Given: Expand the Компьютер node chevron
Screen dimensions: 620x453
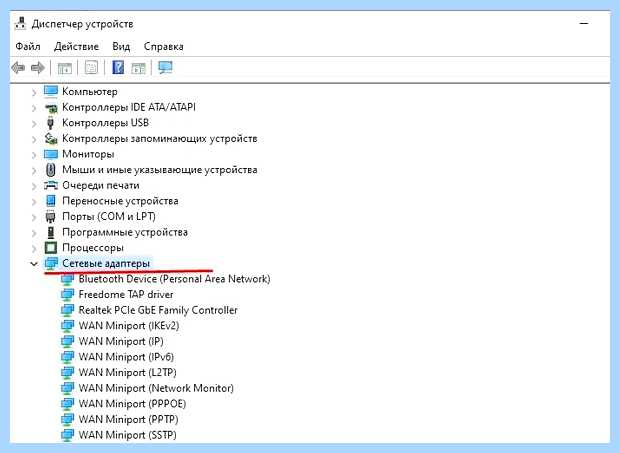Looking at the screenshot, I should [x=34, y=92].
